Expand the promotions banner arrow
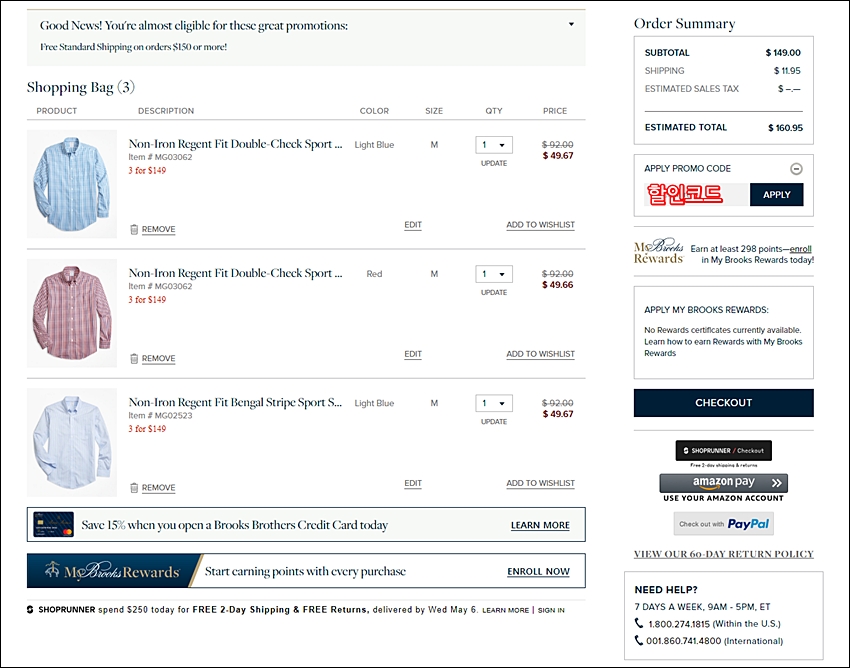This screenshot has height=668, width=850. point(571,24)
